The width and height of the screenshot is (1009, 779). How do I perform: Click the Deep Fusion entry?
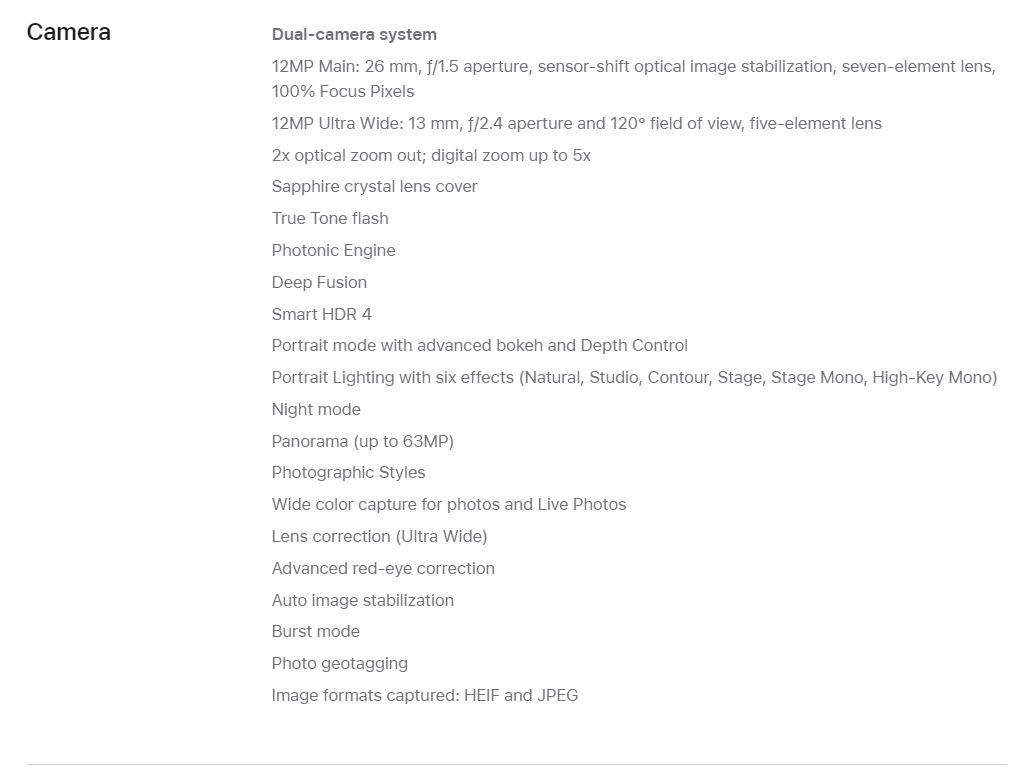pyautogui.click(x=319, y=282)
